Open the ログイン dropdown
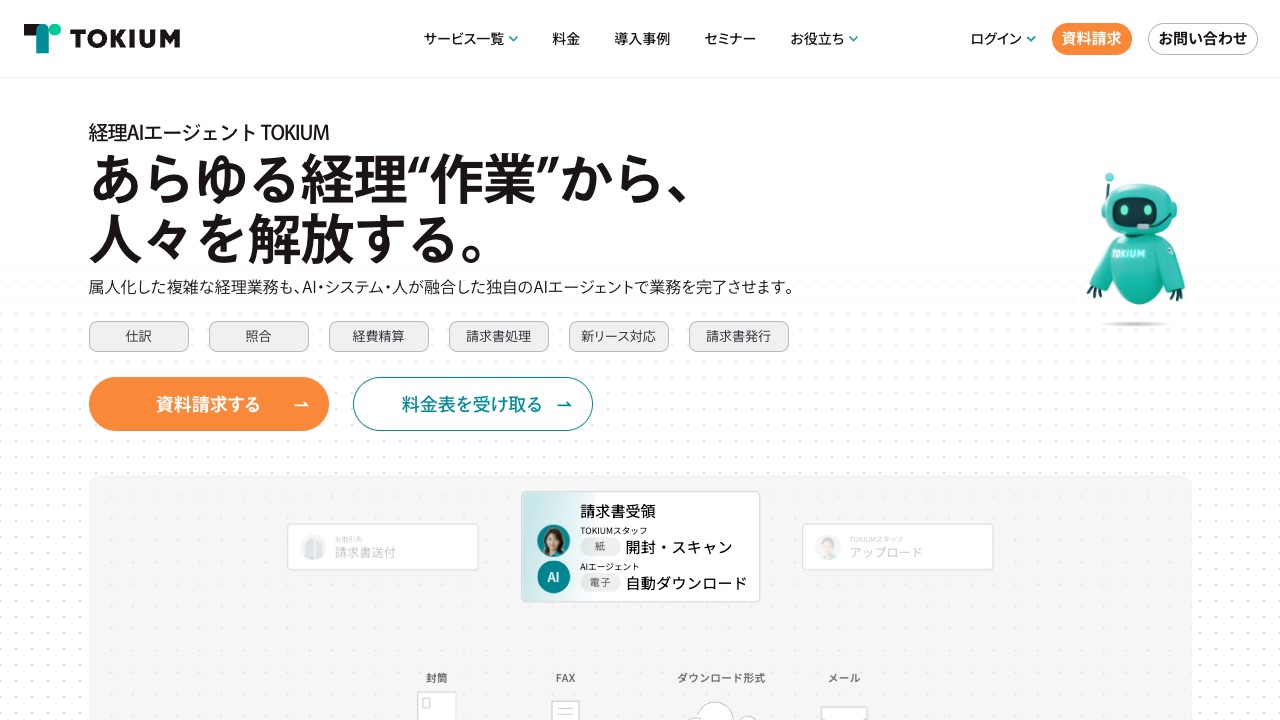1280x720 pixels. (1003, 39)
